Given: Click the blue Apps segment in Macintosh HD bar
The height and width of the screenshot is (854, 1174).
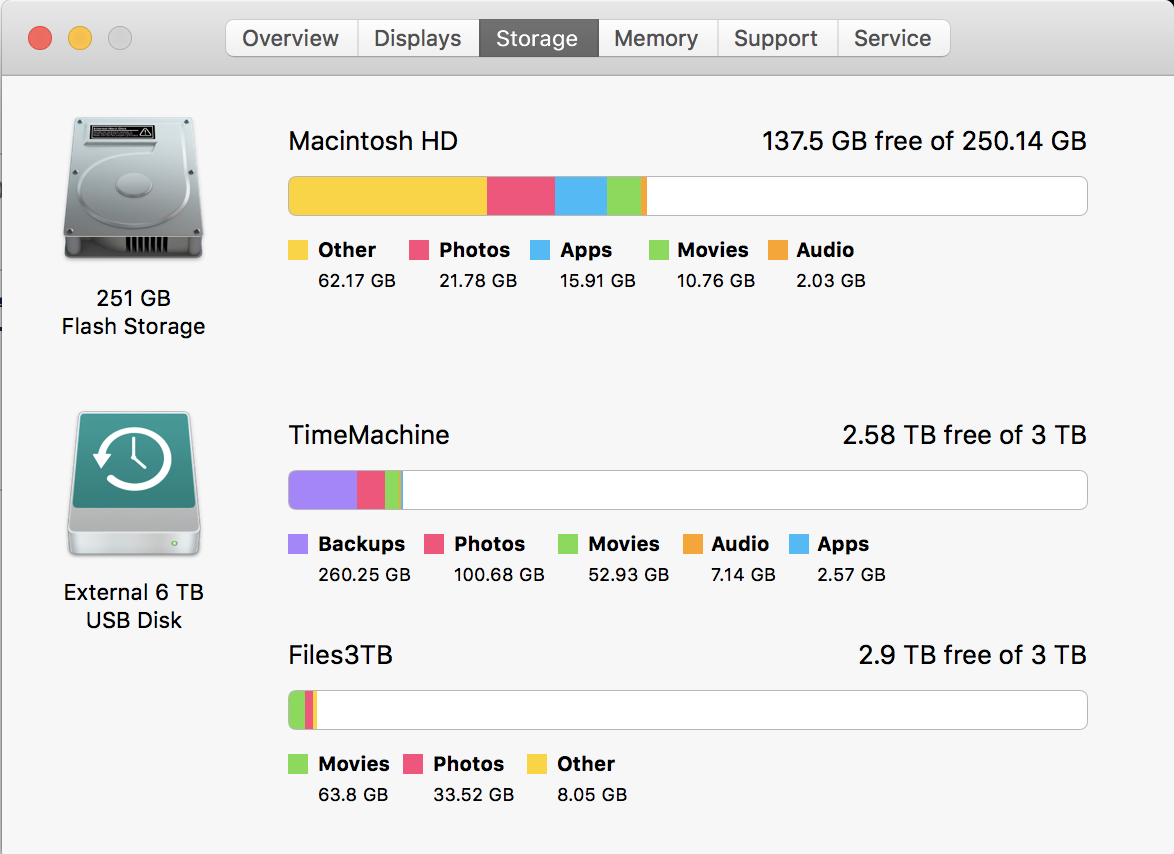Looking at the screenshot, I should pos(581,196).
